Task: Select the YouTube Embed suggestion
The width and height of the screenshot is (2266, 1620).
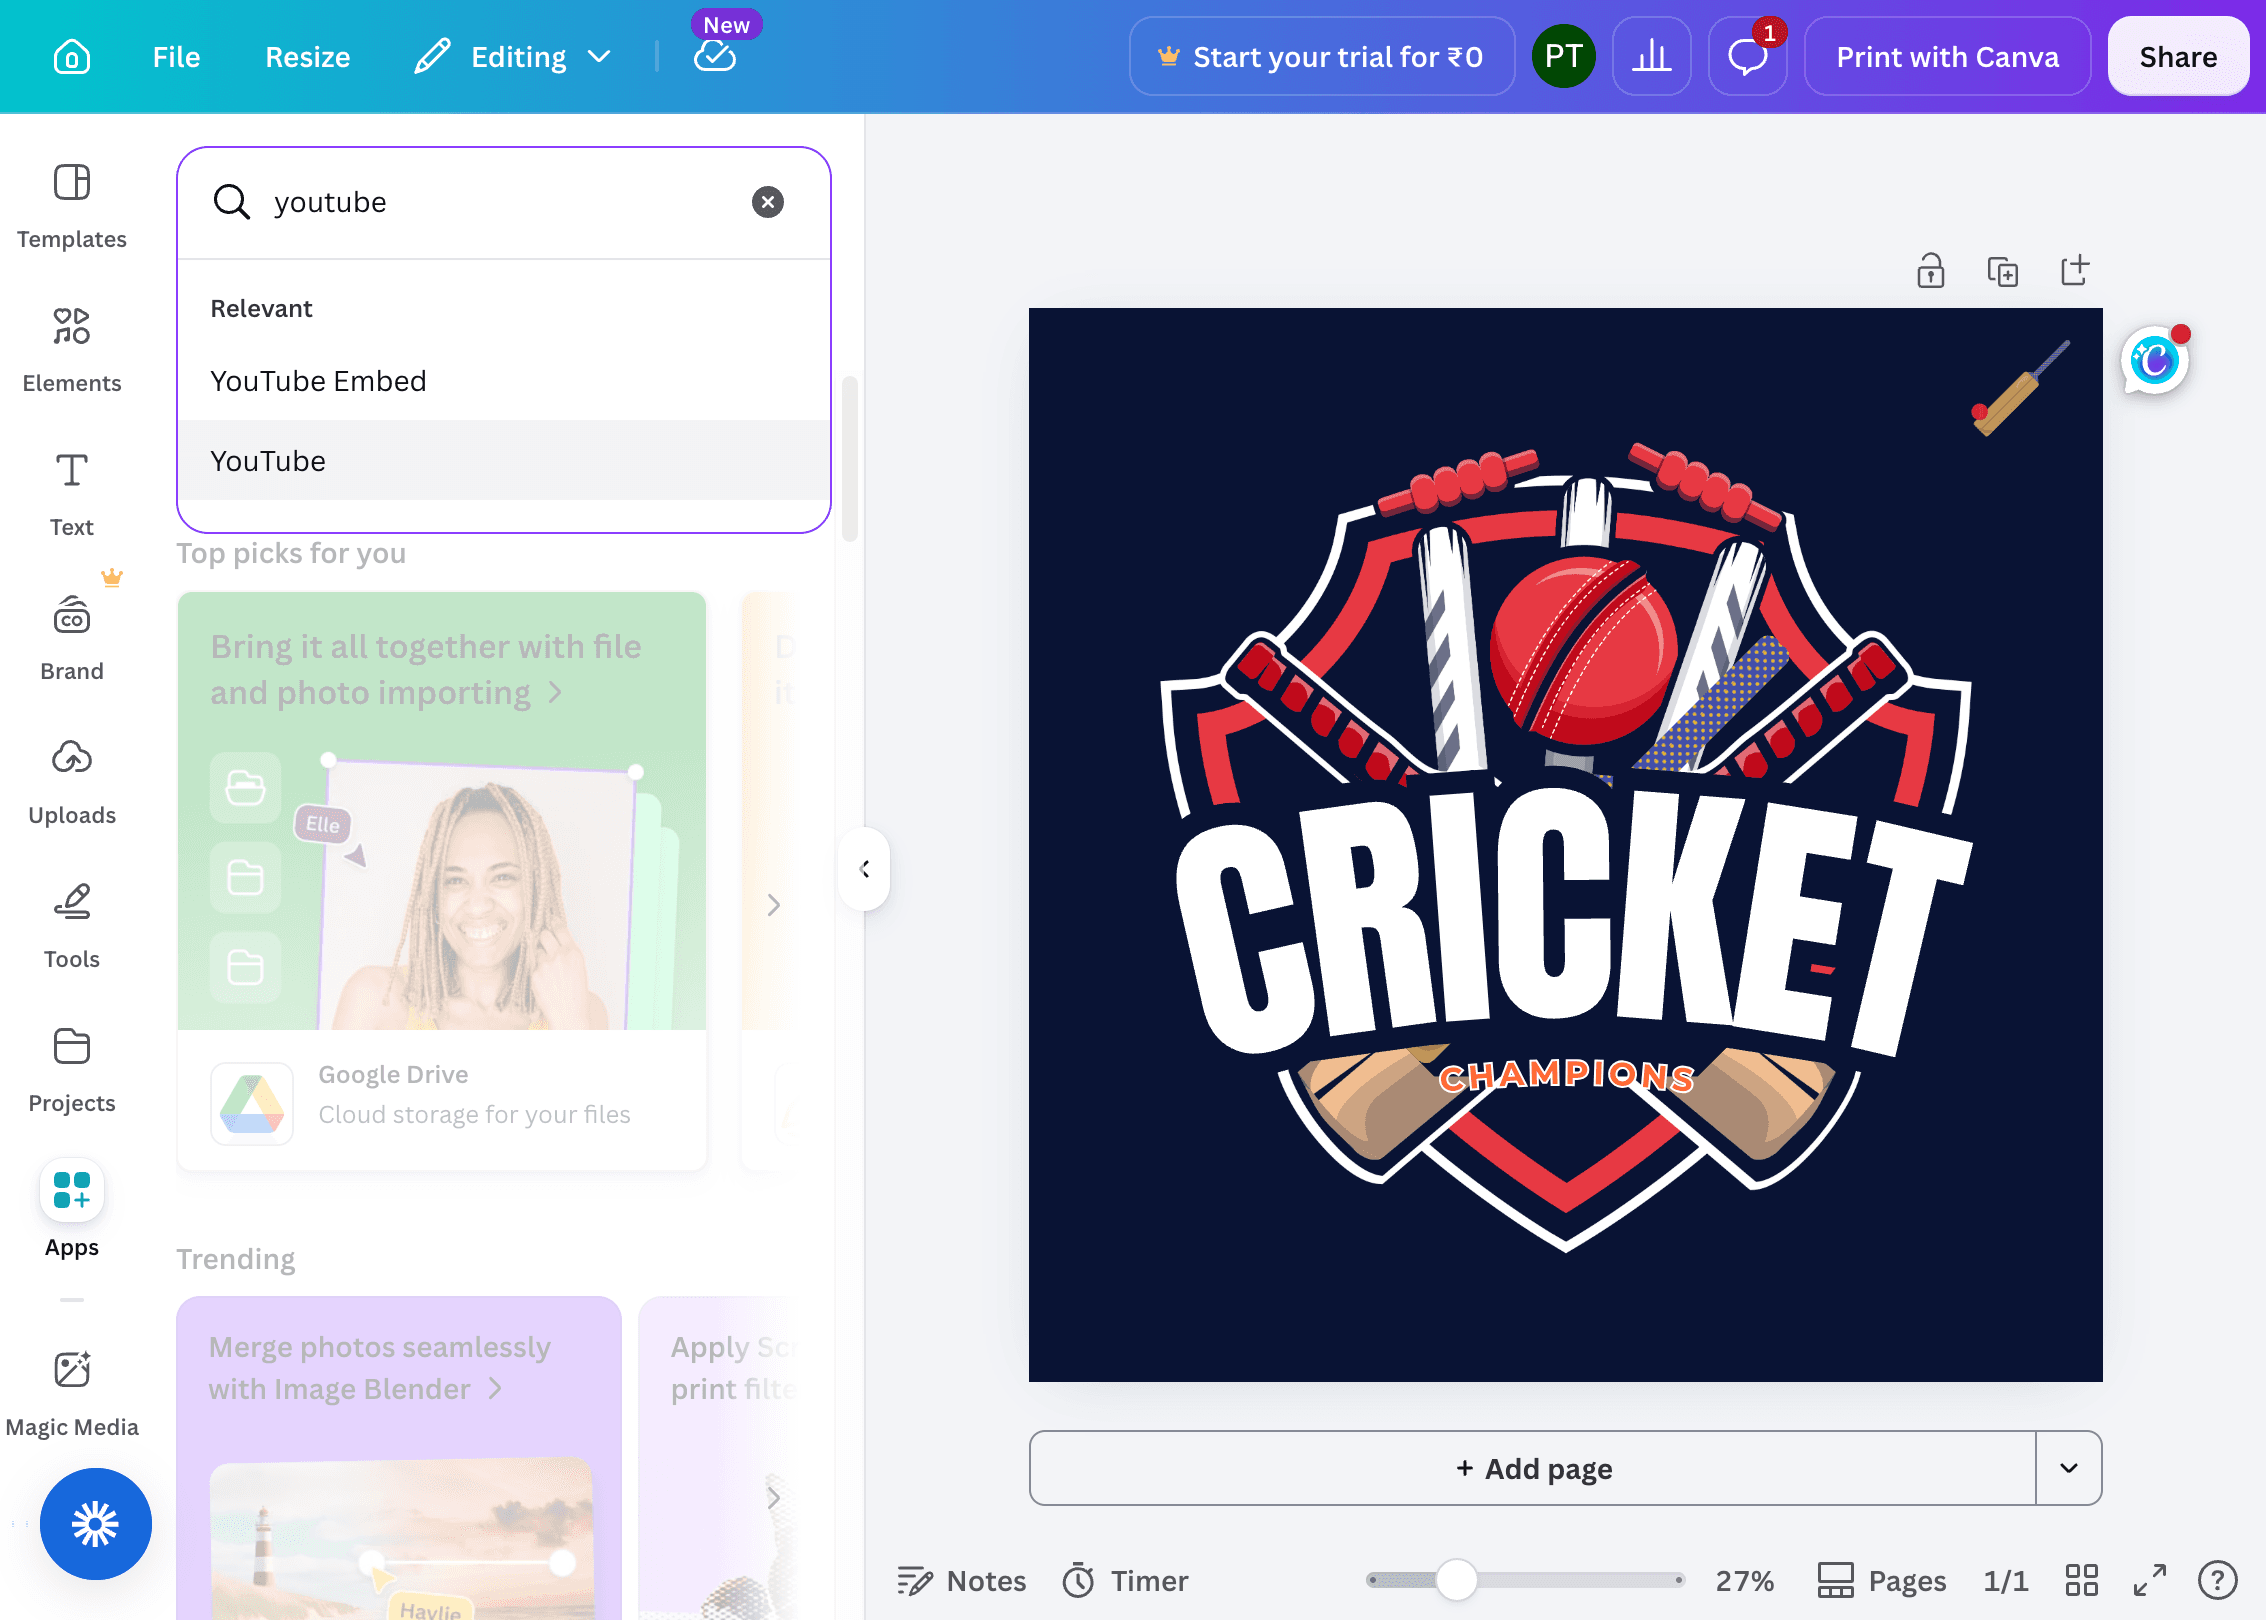Action: coord(504,380)
